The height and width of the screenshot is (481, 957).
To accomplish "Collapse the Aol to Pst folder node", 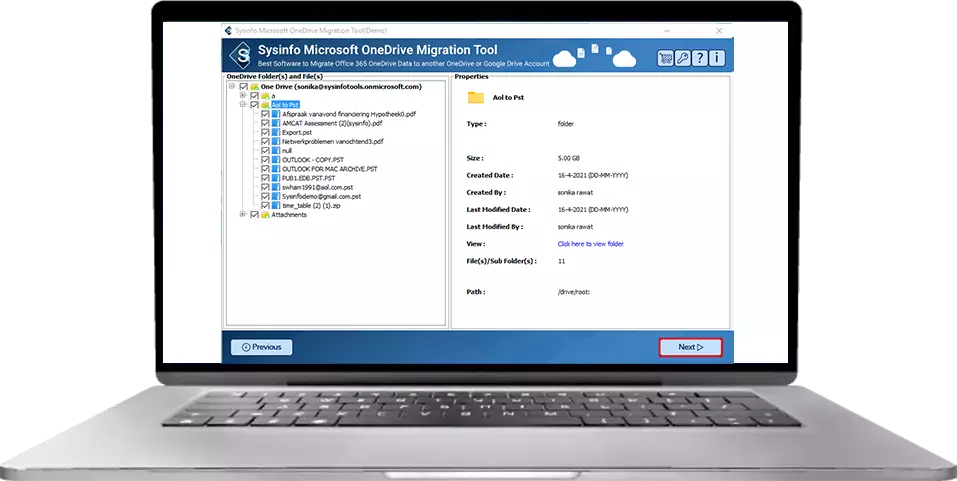I will [243, 105].
